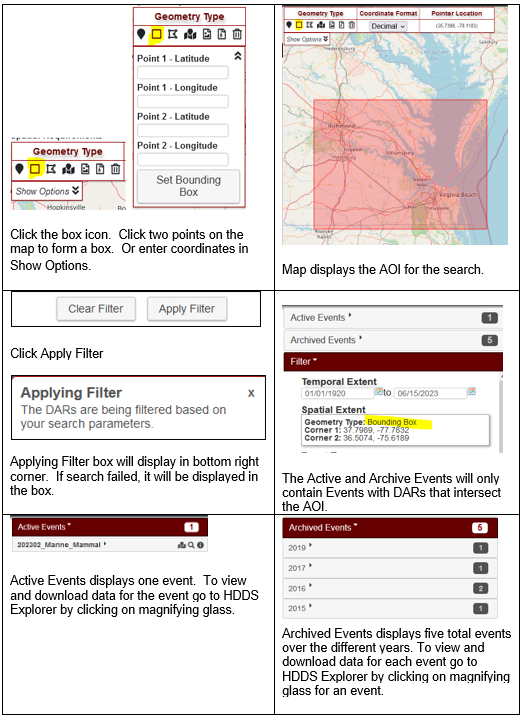Click the Point 2 - Latitude input field

pyautogui.click(x=183, y=130)
